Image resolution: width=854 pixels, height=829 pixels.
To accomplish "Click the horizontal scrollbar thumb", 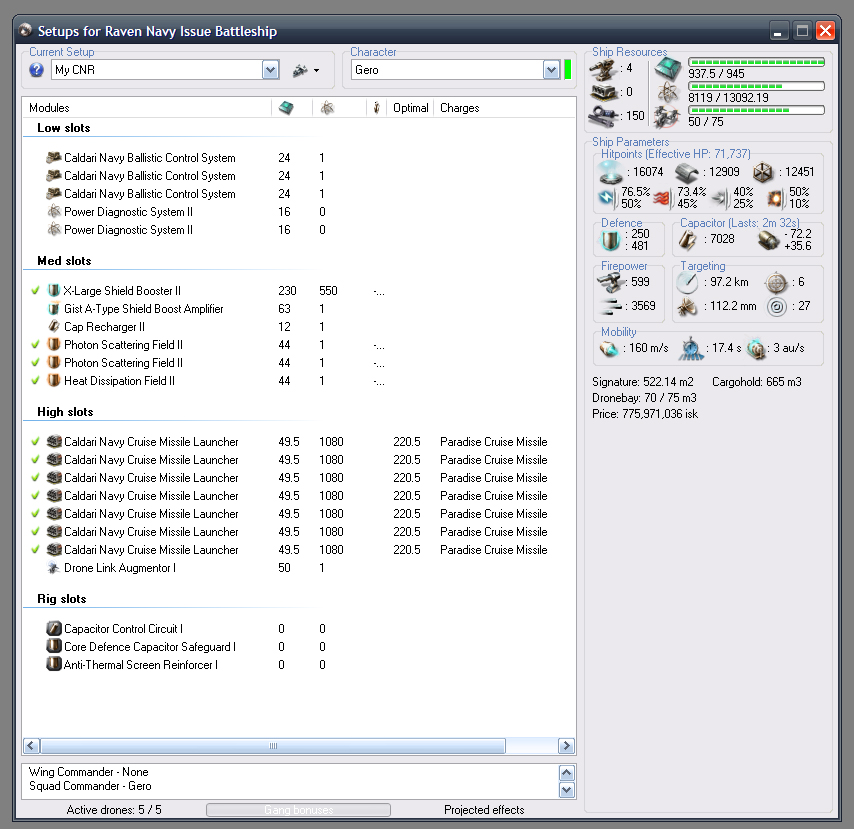I will [273, 746].
